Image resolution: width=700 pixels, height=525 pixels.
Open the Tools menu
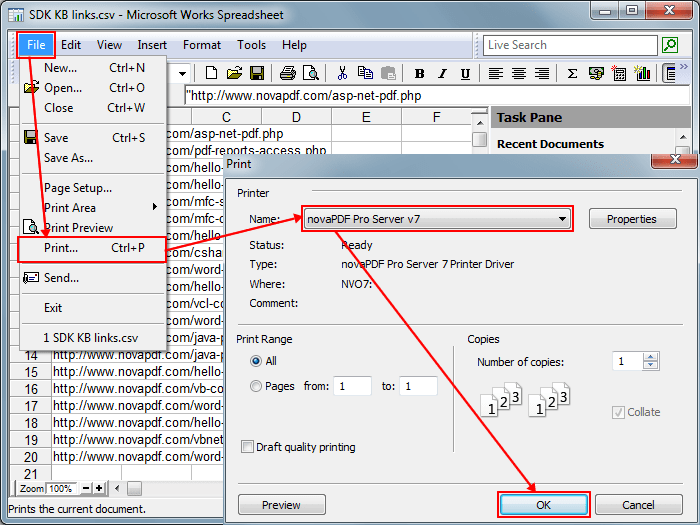coord(251,45)
